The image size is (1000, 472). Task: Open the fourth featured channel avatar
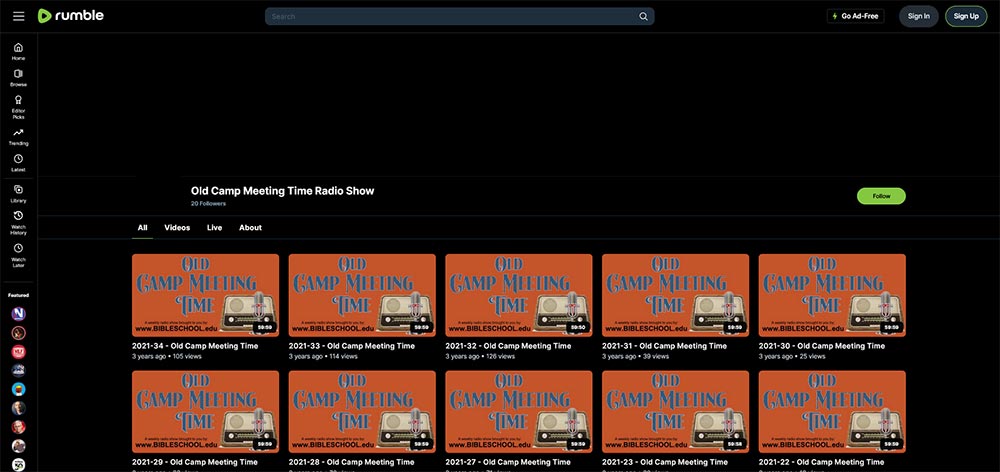coord(18,371)
